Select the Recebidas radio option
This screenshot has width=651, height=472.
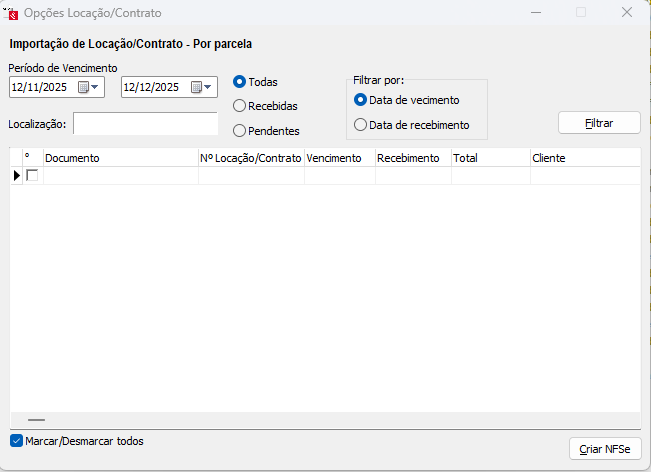(239, 105)
